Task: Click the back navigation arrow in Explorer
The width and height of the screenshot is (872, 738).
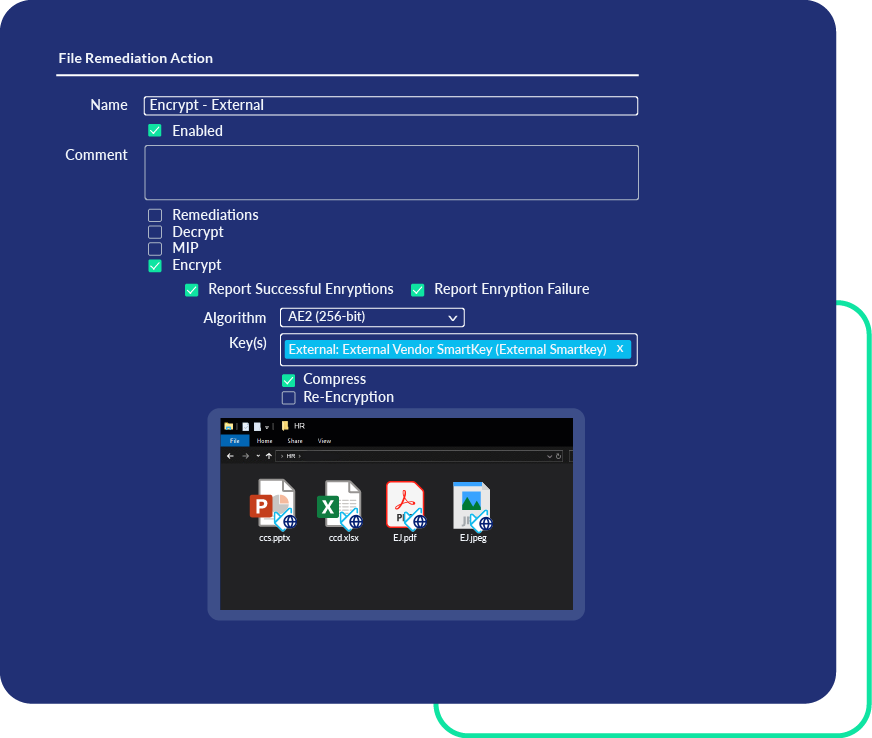Action: (229, 455)
